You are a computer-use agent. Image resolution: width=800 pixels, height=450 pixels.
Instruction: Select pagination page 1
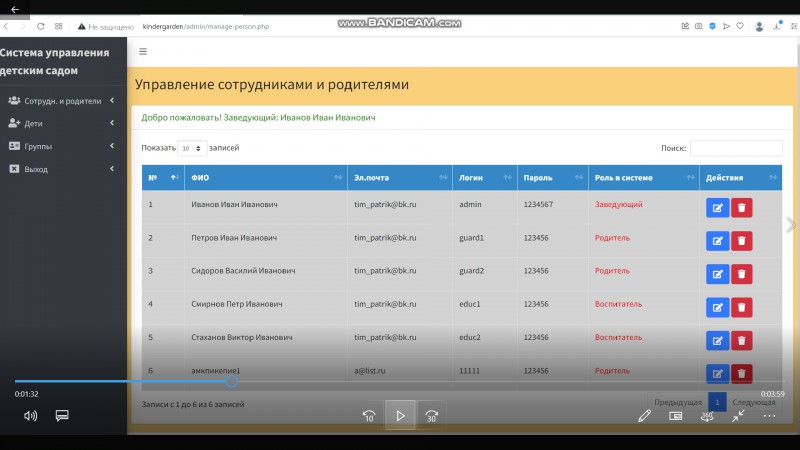tap(717, 402)
